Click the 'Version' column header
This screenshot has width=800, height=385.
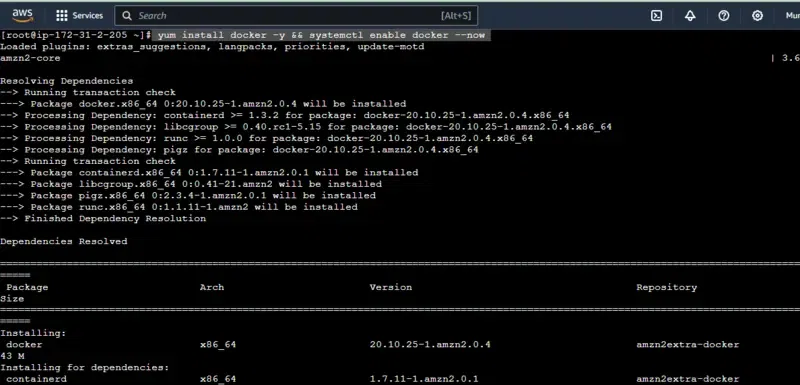click(391, 288)
